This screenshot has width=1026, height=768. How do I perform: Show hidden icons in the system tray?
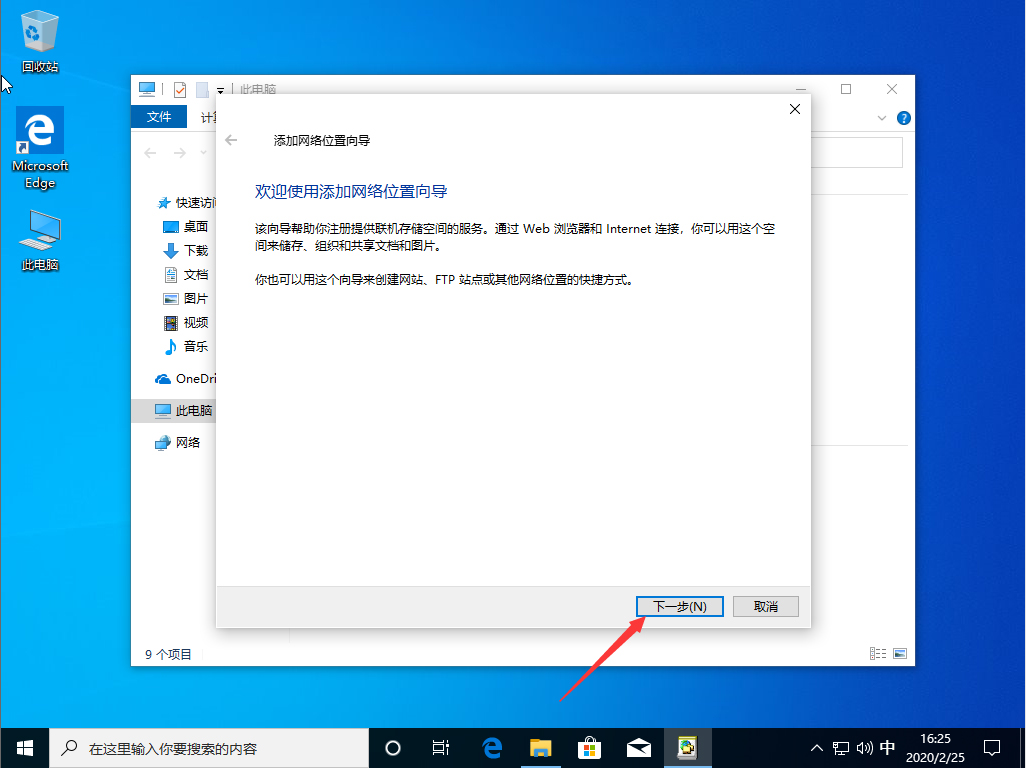817,747
